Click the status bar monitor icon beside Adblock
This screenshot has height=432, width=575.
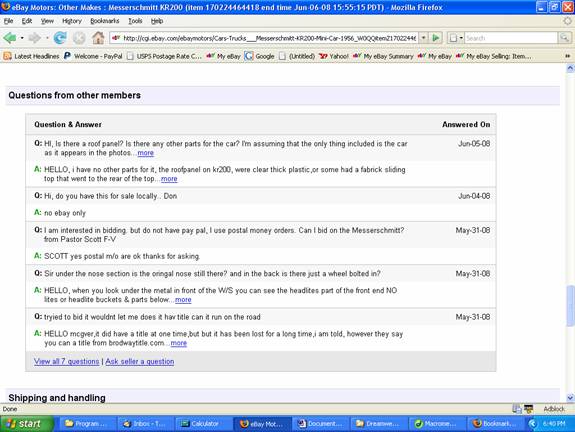click(x=528, y=409)
